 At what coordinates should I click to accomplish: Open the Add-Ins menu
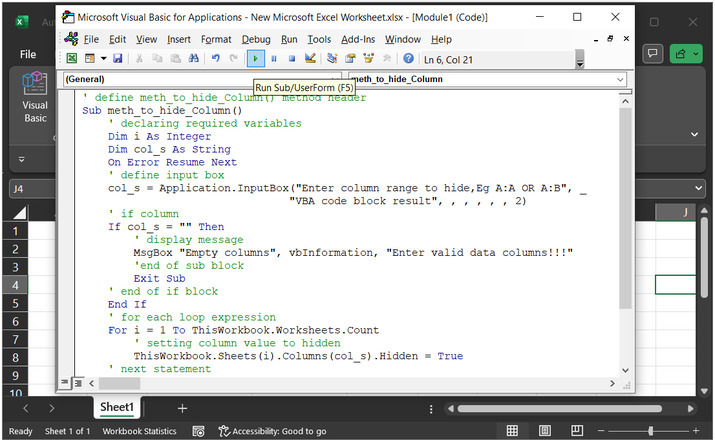click(358, 40)
